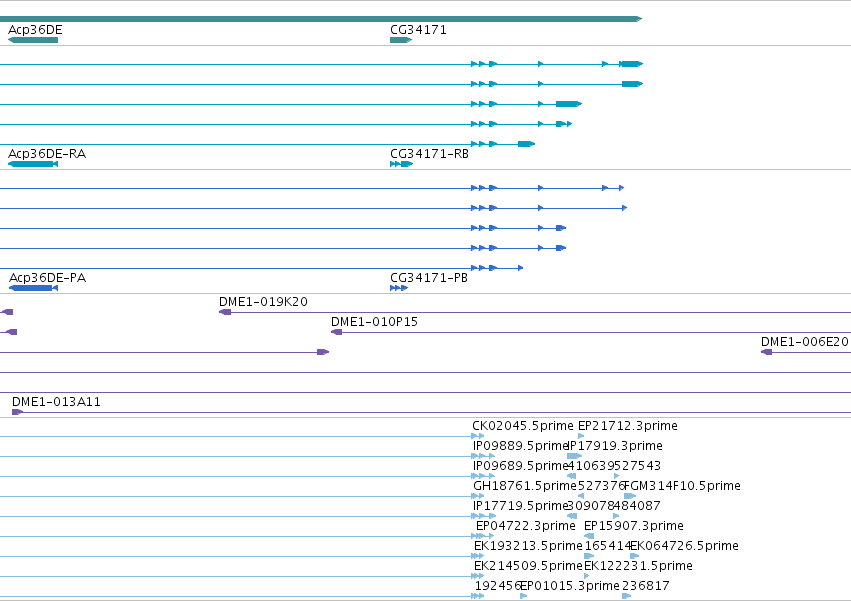Image resolution: width=851 pixels, height=601 pixels.
Task: Open the Acp36DE-PA protein label
Action: 48,277
